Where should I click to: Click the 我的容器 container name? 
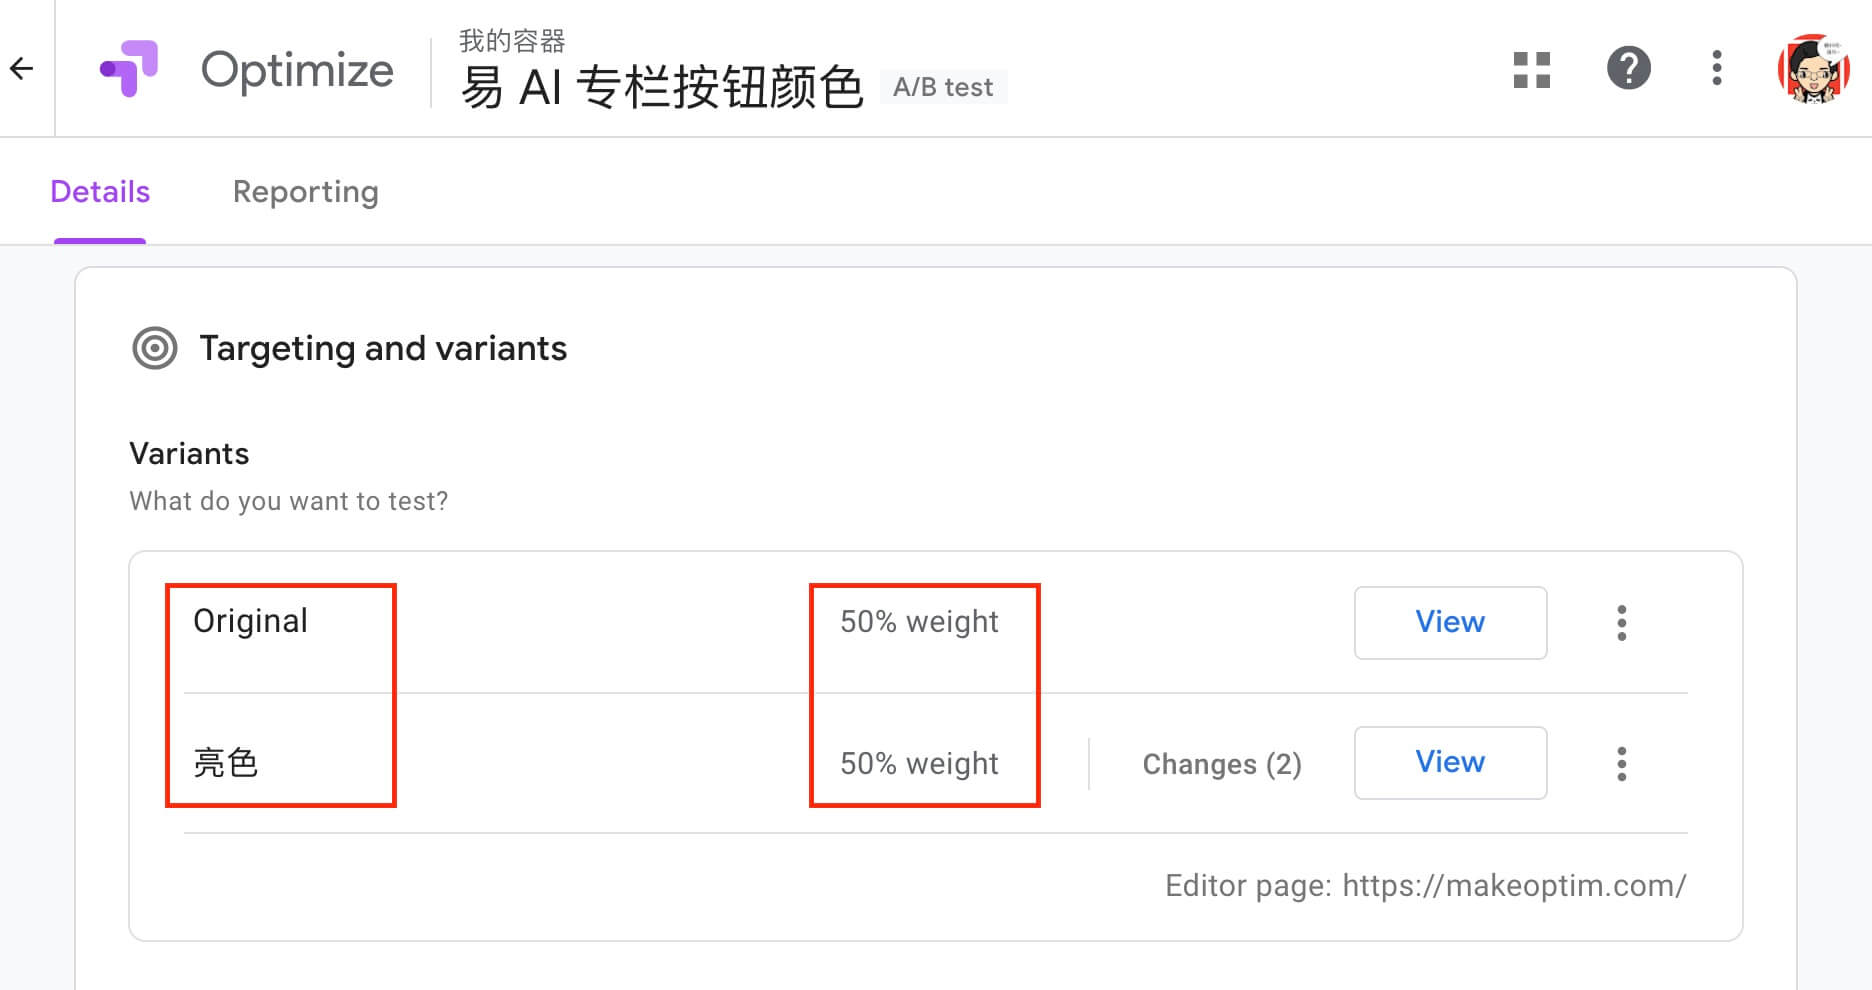point(512,41)
